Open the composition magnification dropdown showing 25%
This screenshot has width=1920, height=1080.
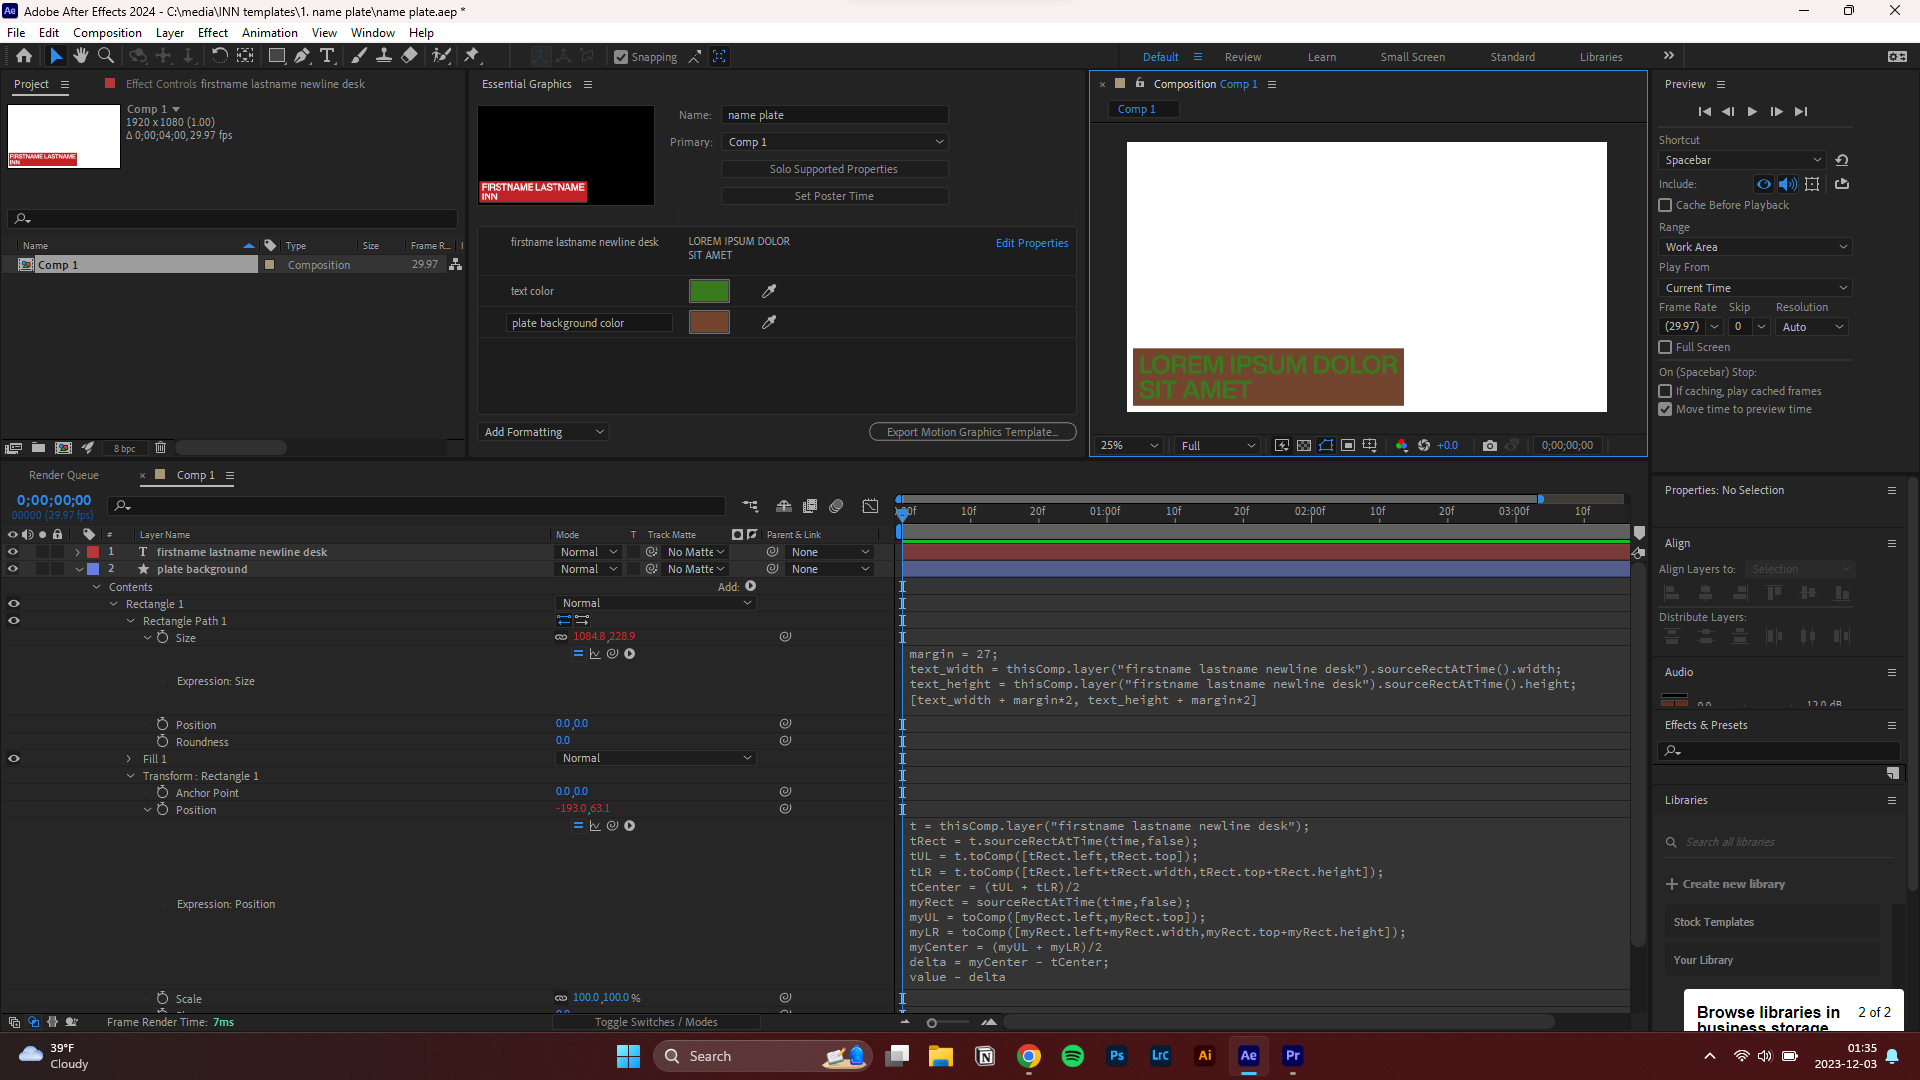(x=1128, y=445)
